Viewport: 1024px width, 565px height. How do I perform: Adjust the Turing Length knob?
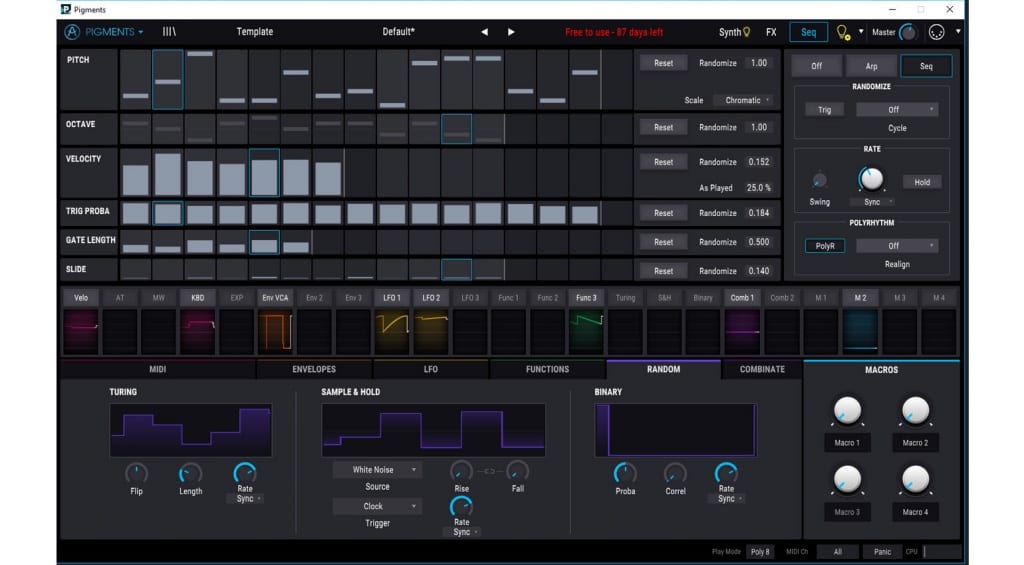(x=190, y=474)
